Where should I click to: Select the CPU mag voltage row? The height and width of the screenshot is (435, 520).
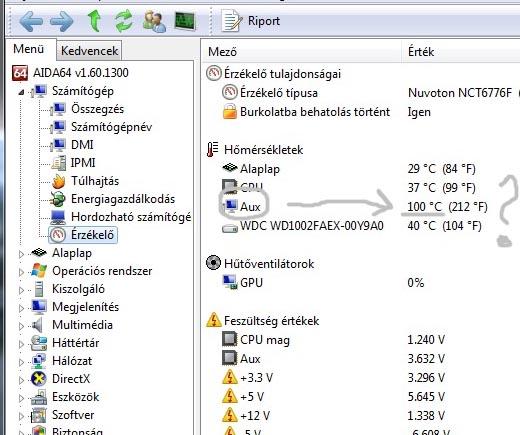265,340
